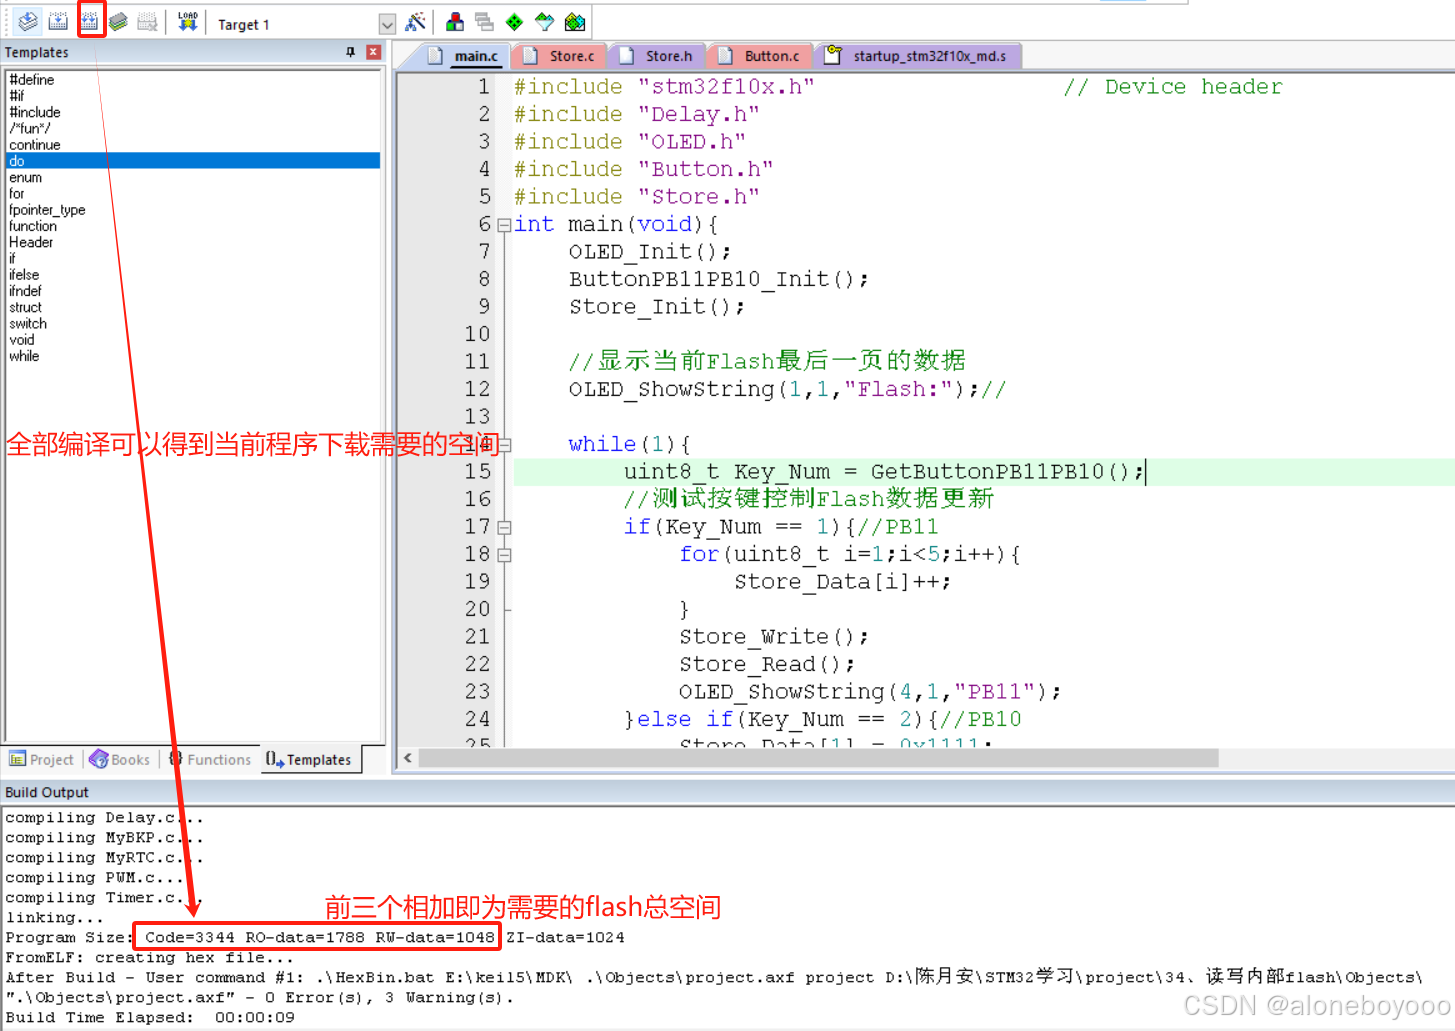
Task: Switch to the Button.c editor tab
Action: (760, 56)
